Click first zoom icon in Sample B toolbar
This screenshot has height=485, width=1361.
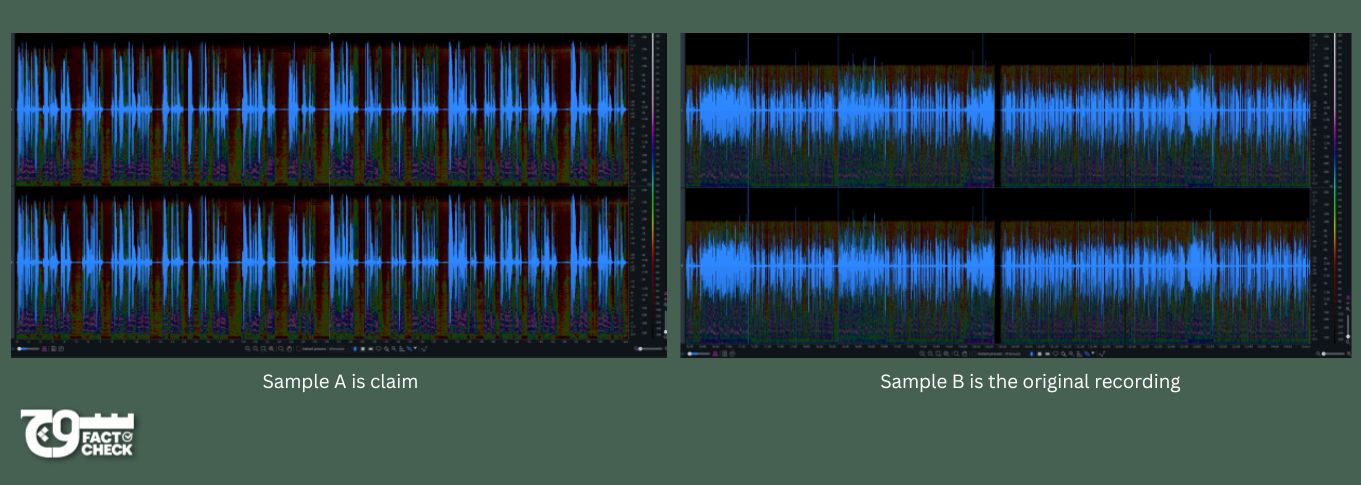point(922,354)
